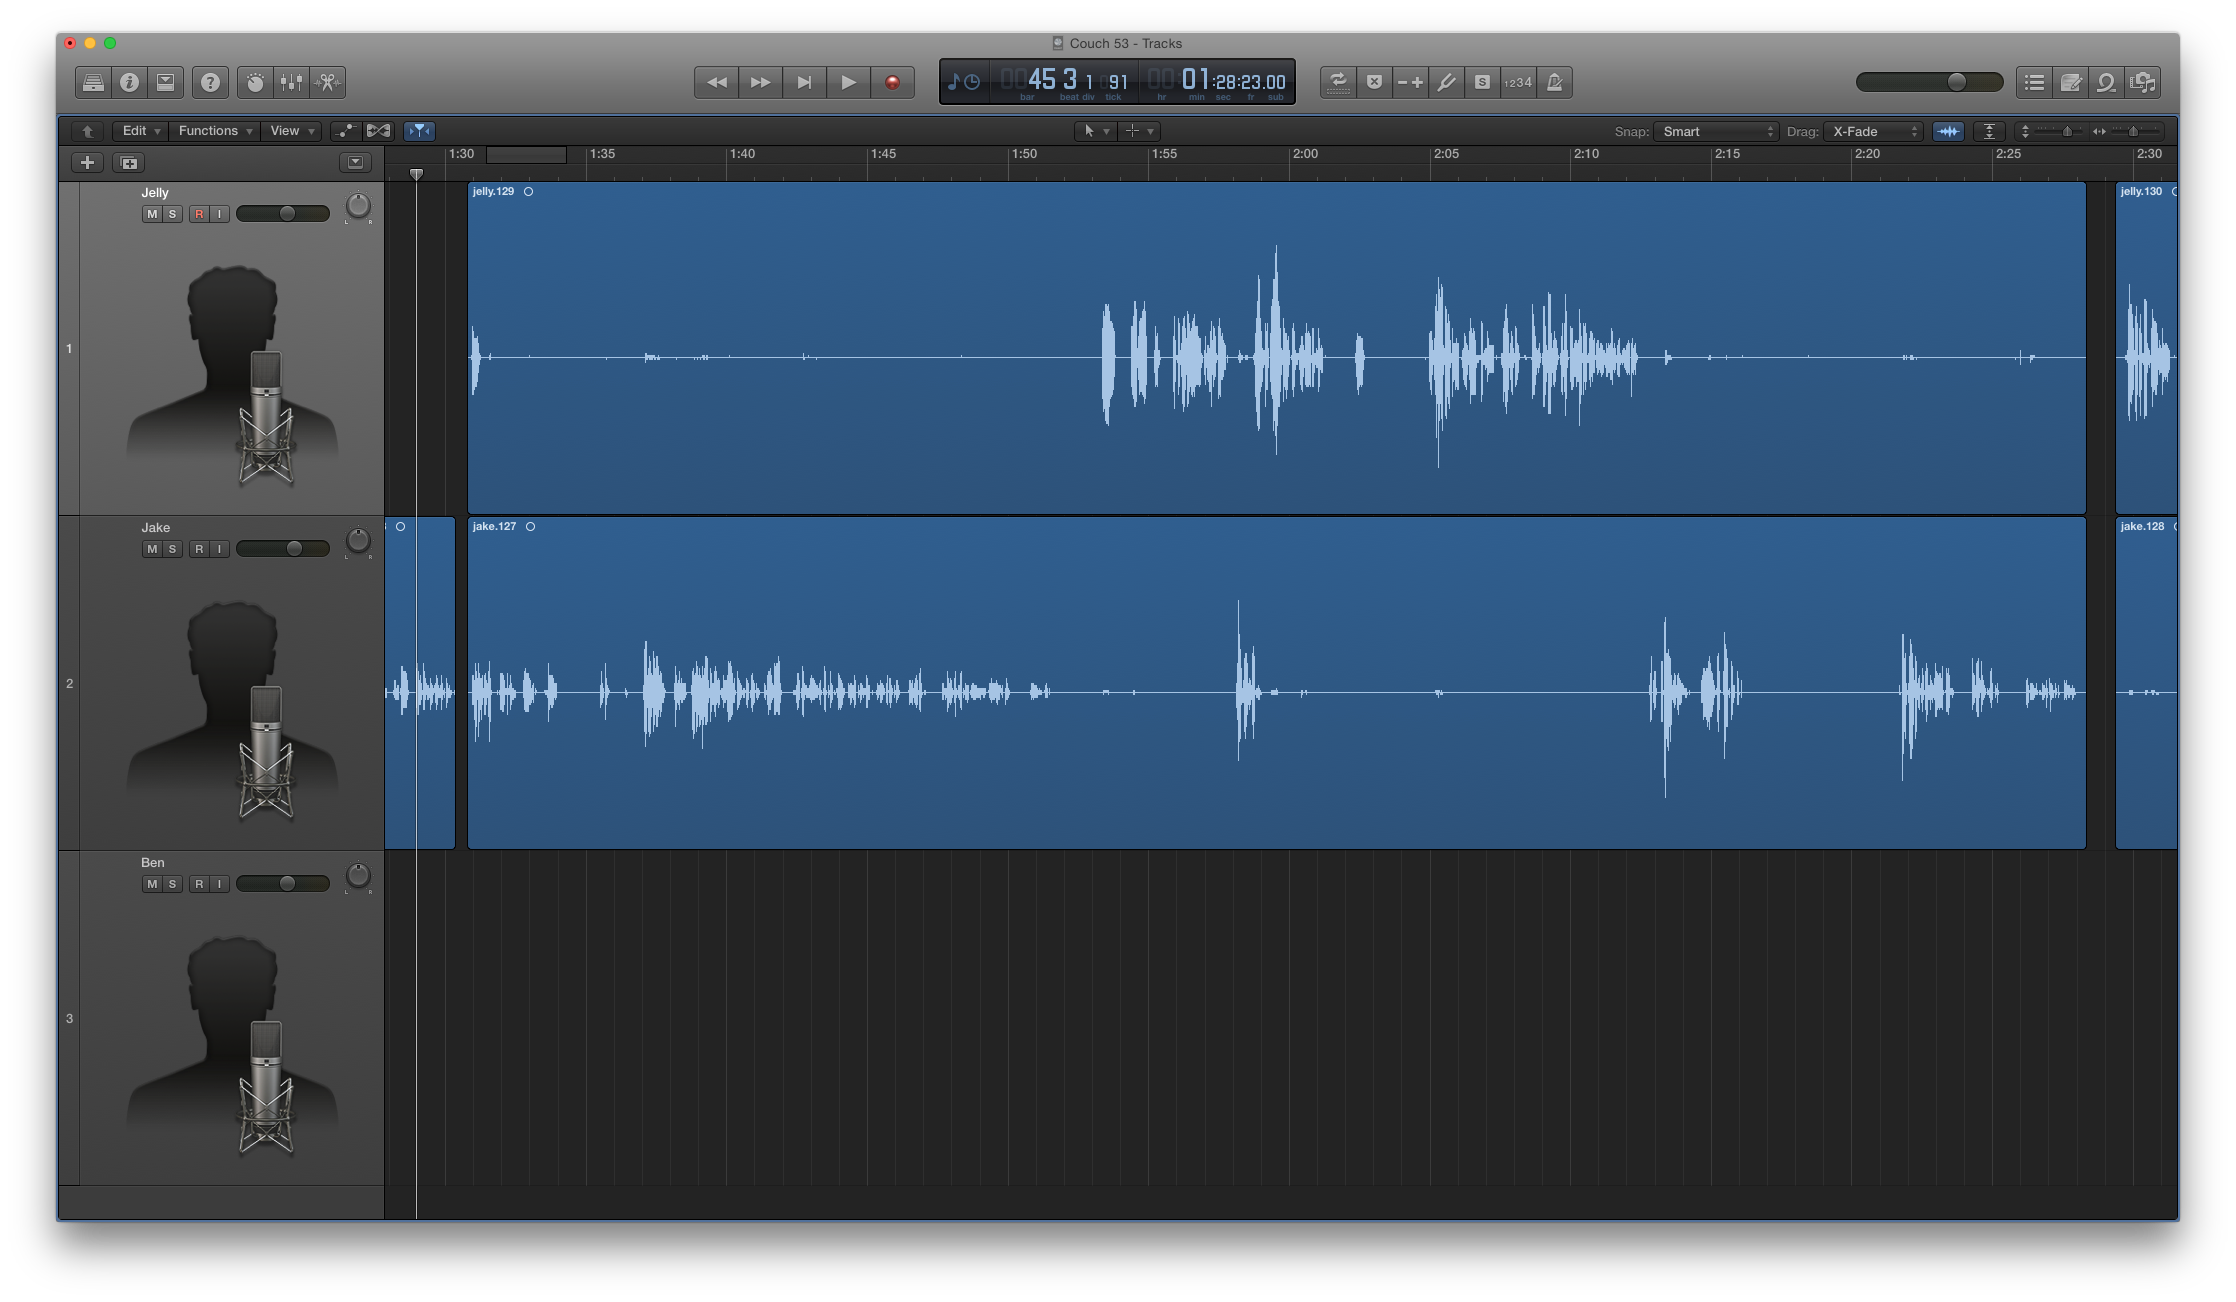This screenshot has height=1302, width=2236.
Task: Open the Functions menu
Action: (x=215, y=131)
